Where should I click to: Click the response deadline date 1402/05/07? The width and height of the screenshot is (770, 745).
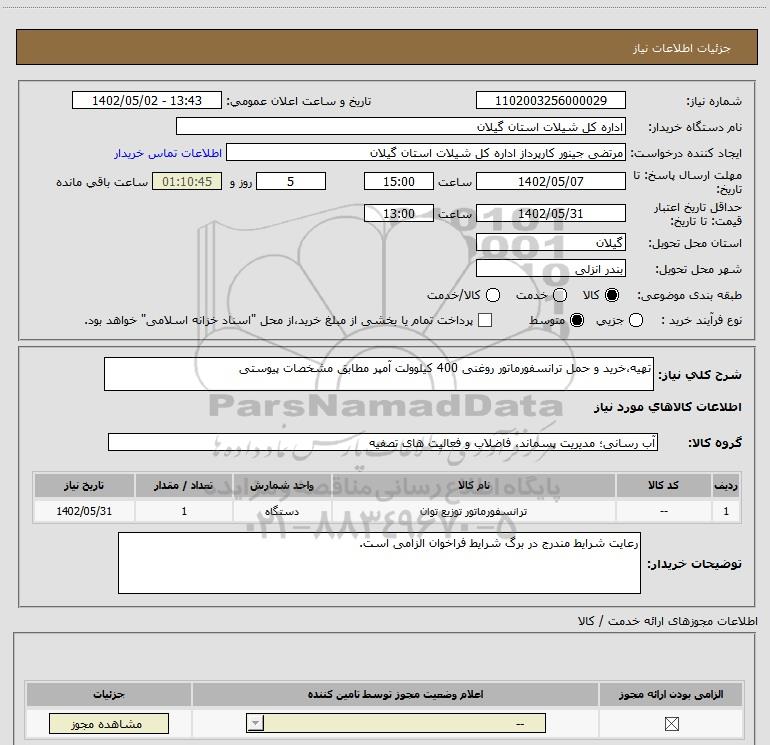[550, 181]
